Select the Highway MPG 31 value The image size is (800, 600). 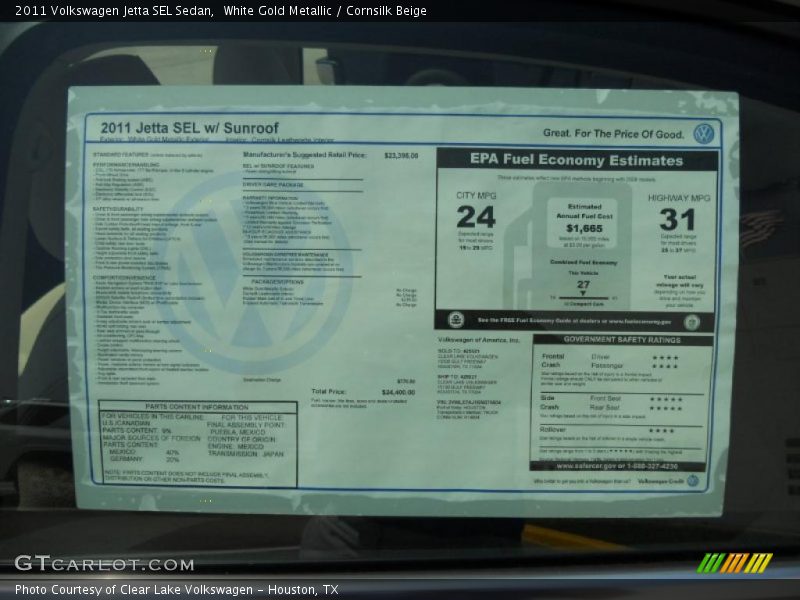(x=677, y=219)
